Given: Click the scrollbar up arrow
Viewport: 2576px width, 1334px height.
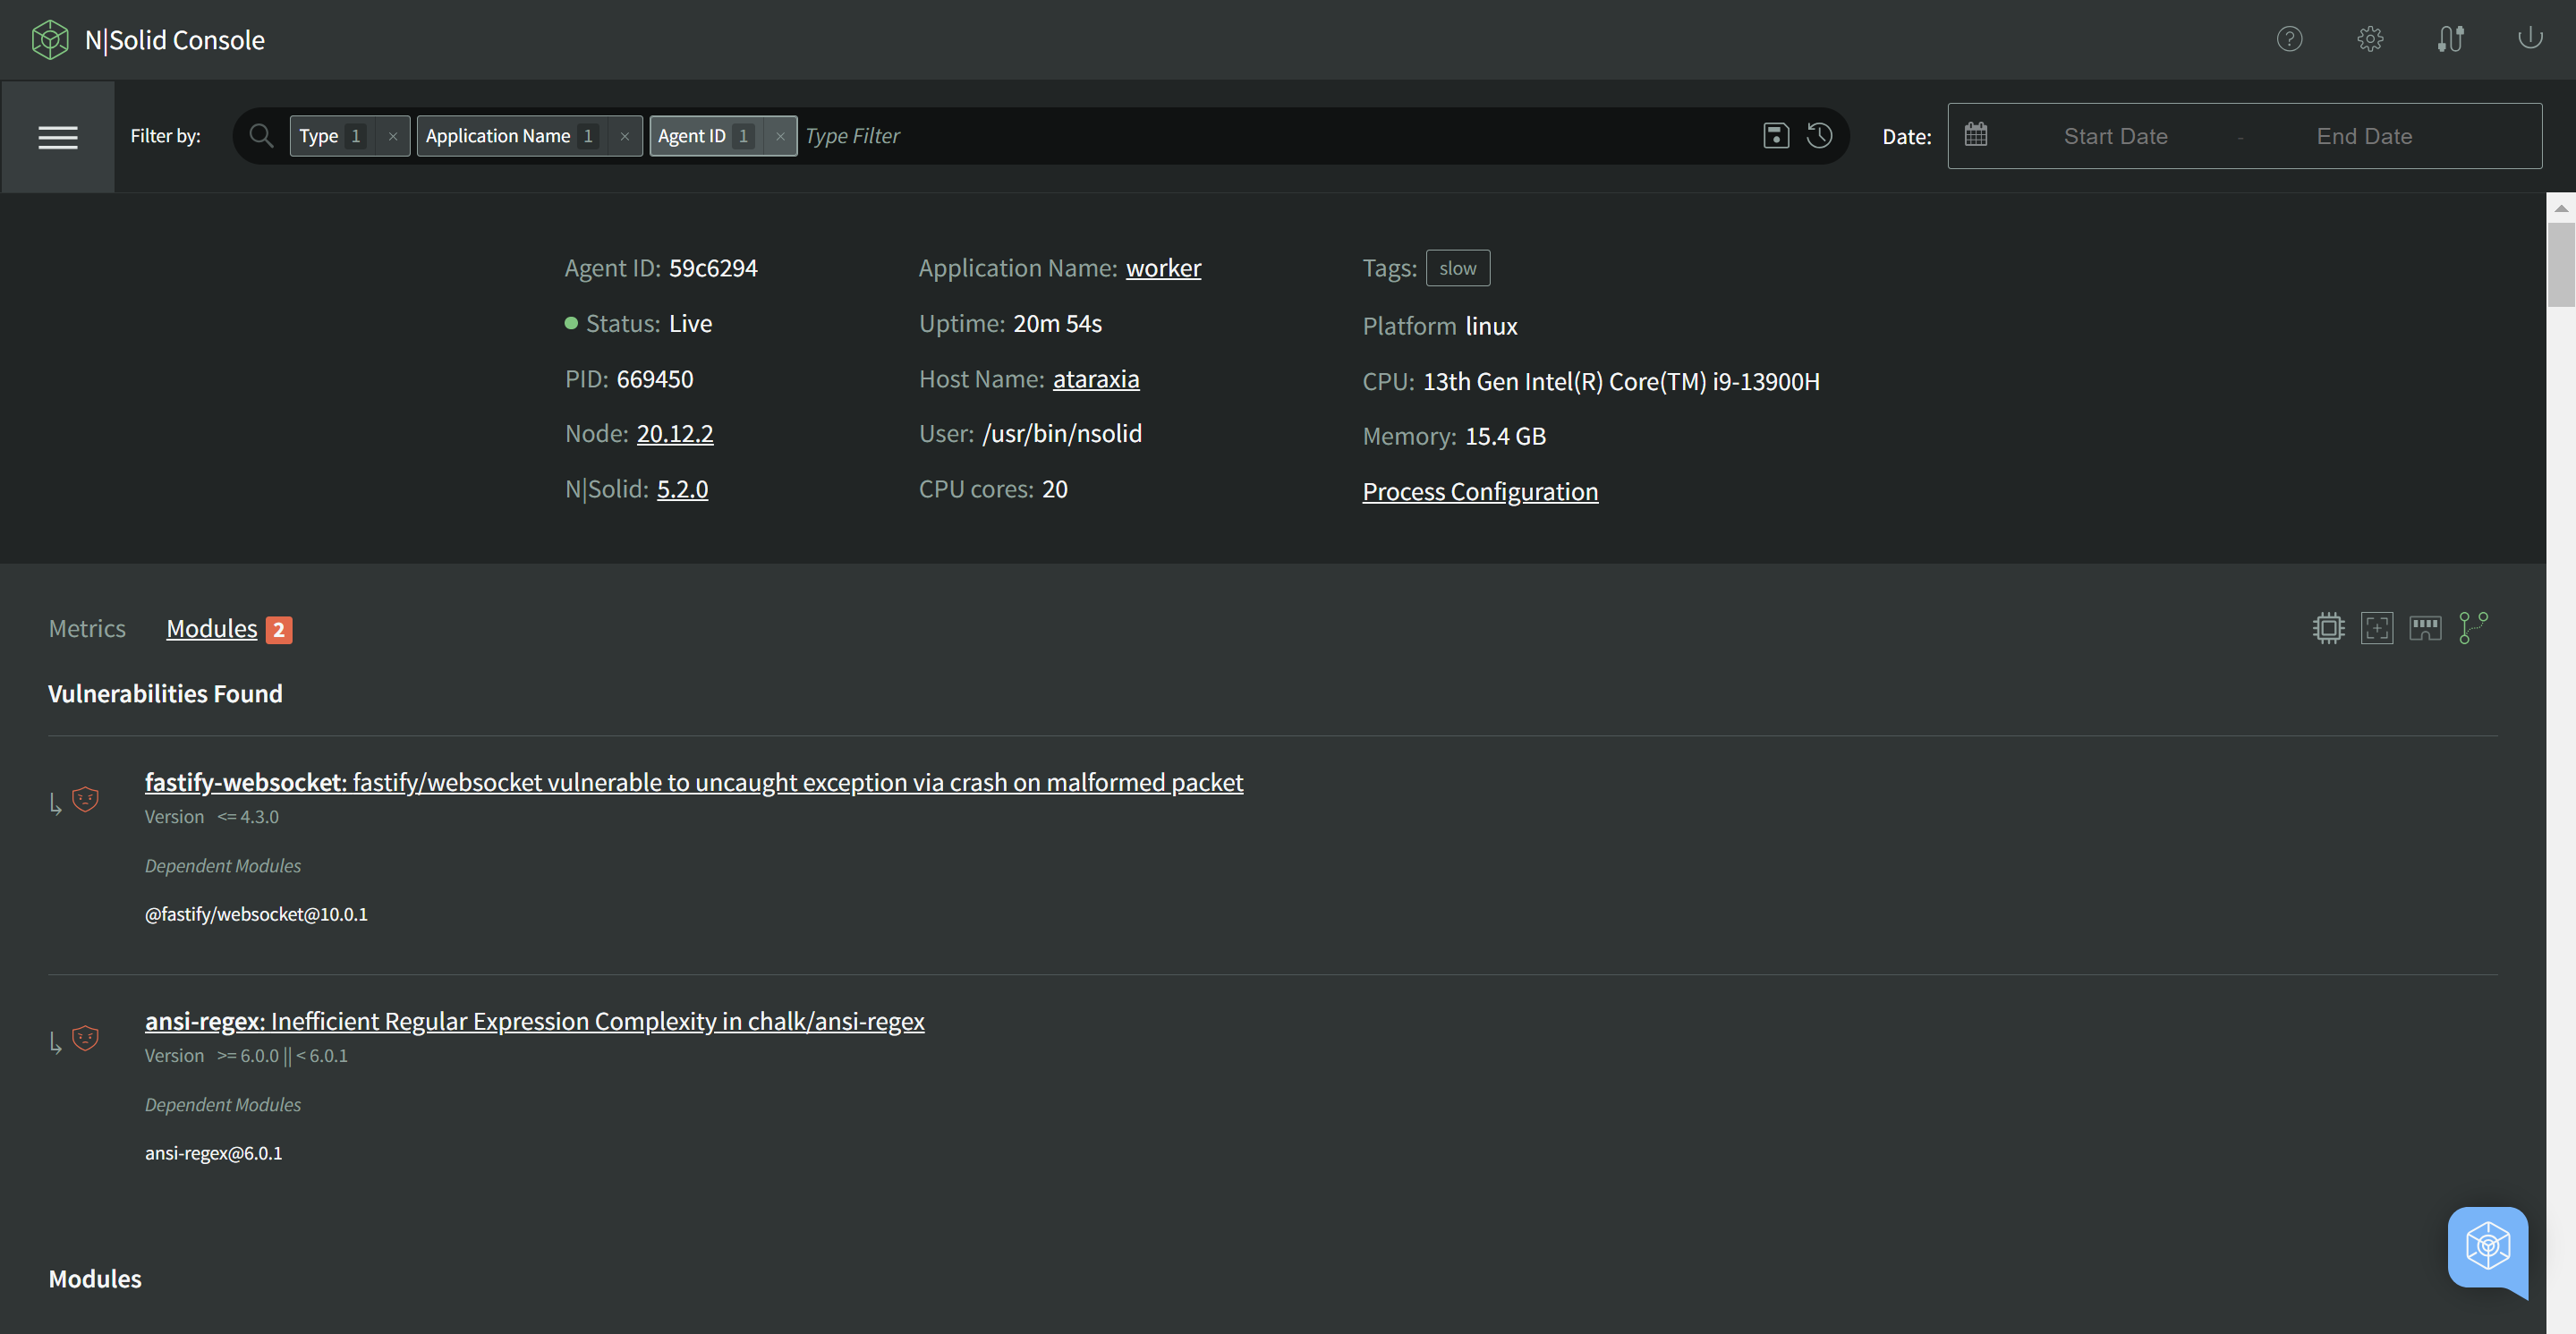Looking at the screenshot, I should (x=2560, y=208).
